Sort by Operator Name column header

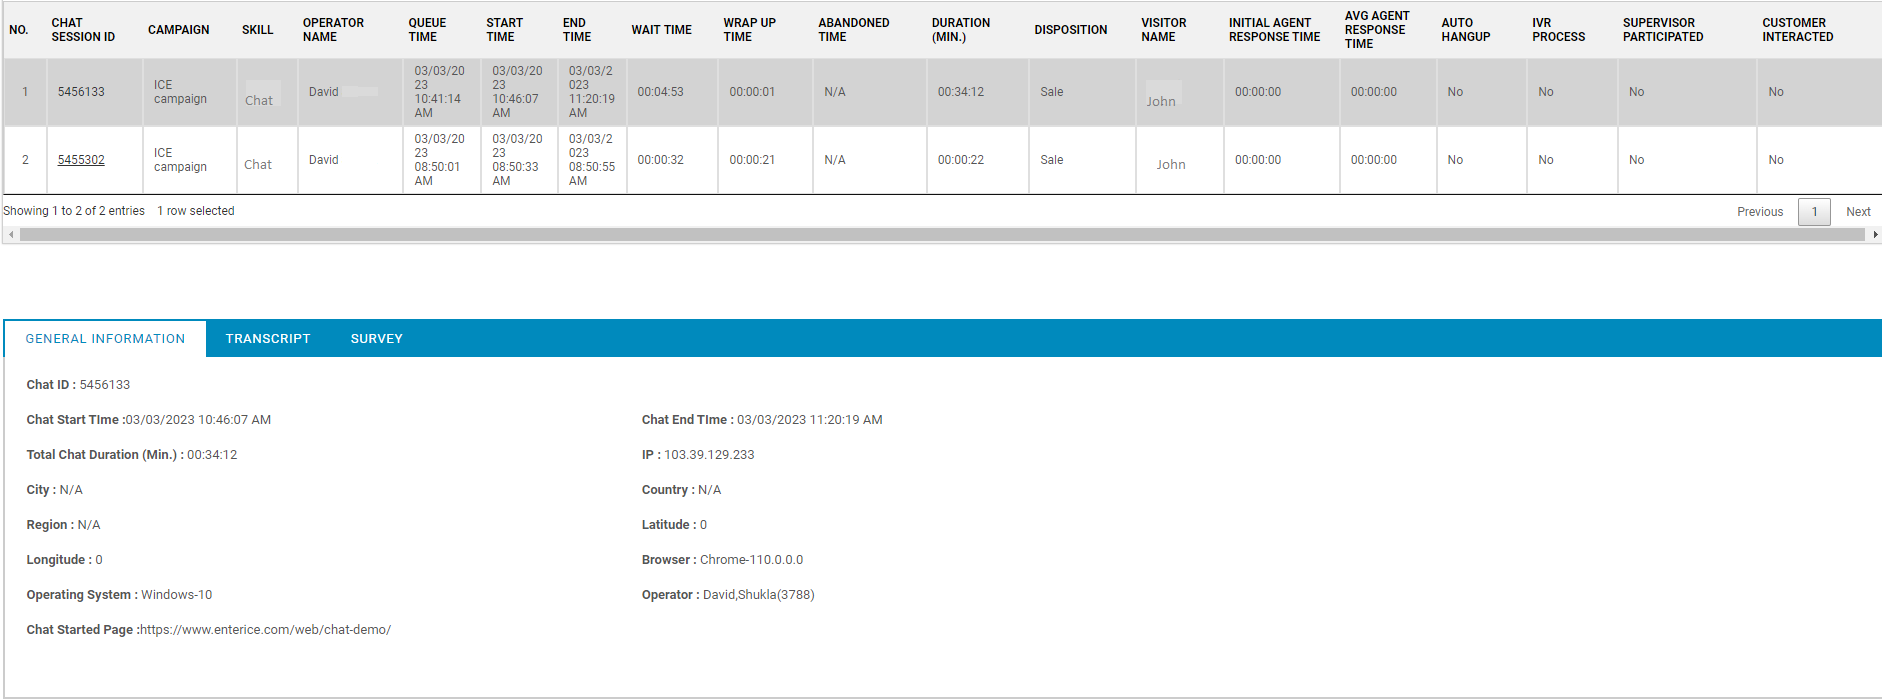click(x=333, y=30)
